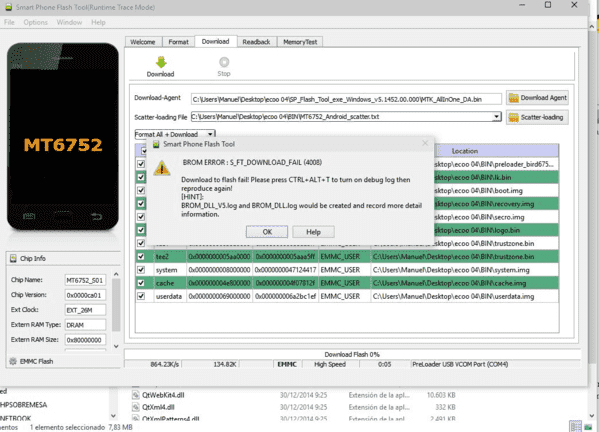Open the Help menu
Screen dimensions: 599x432
pyautogui.click(x=98, y=22)
